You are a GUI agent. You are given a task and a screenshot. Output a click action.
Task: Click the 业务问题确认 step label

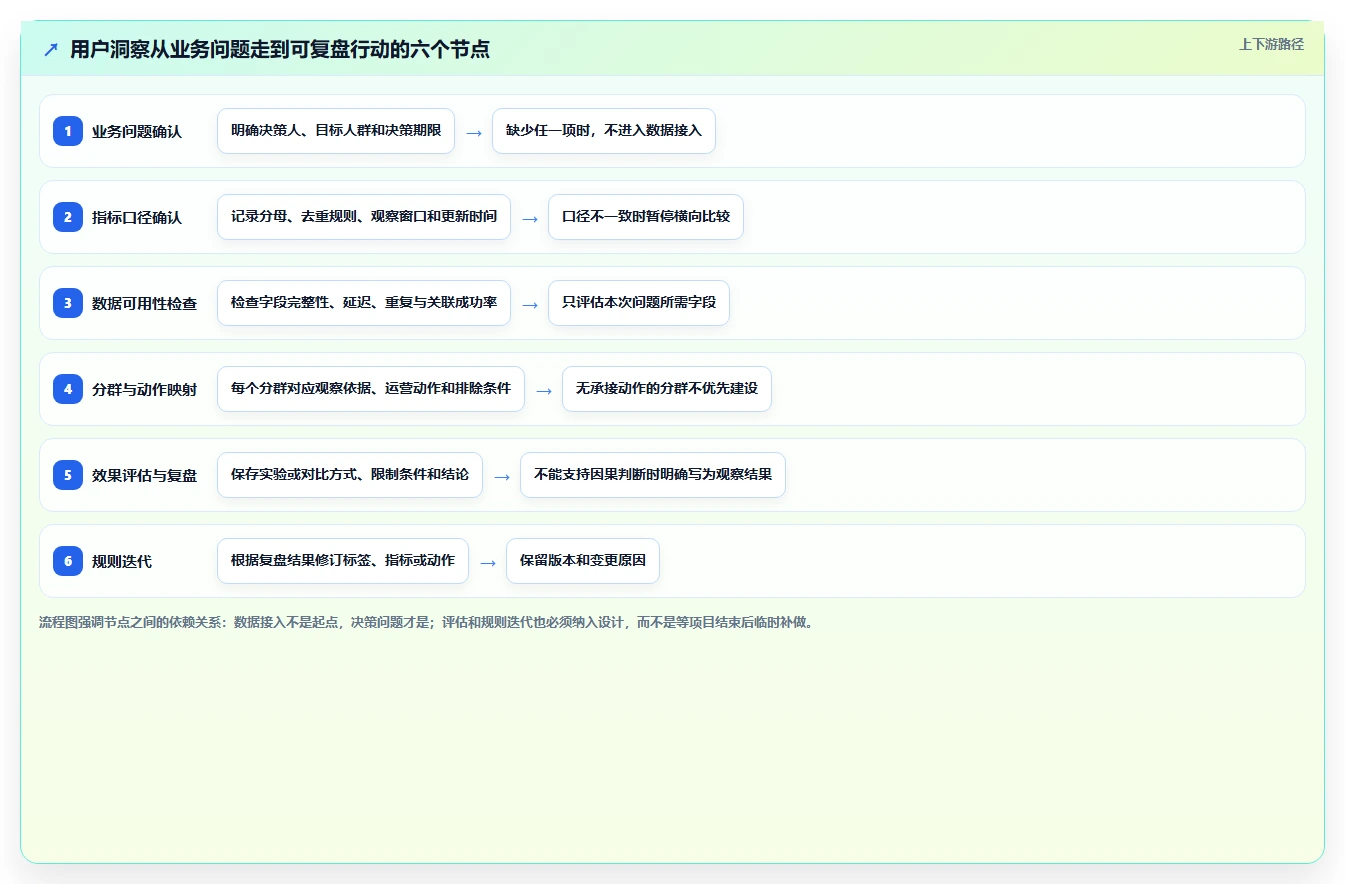(137, 131)
